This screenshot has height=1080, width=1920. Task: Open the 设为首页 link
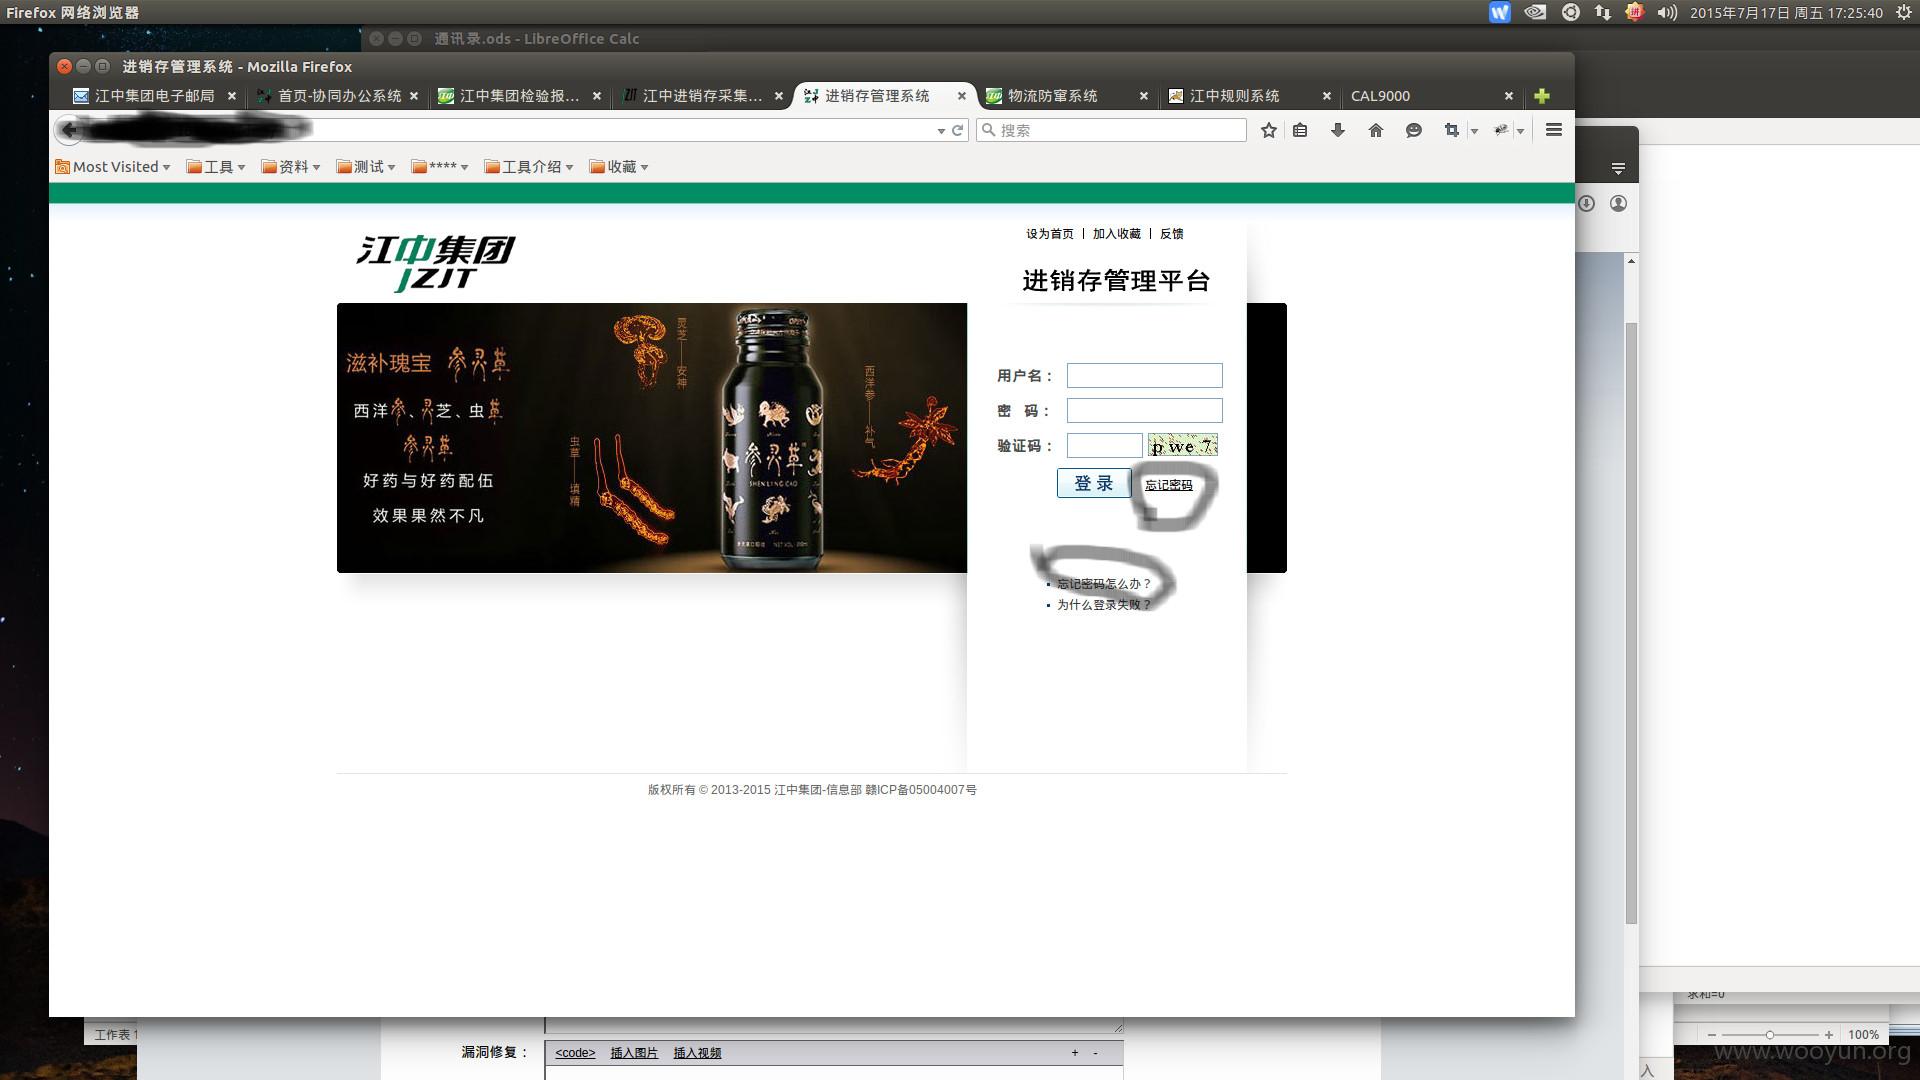(1049, 234)
